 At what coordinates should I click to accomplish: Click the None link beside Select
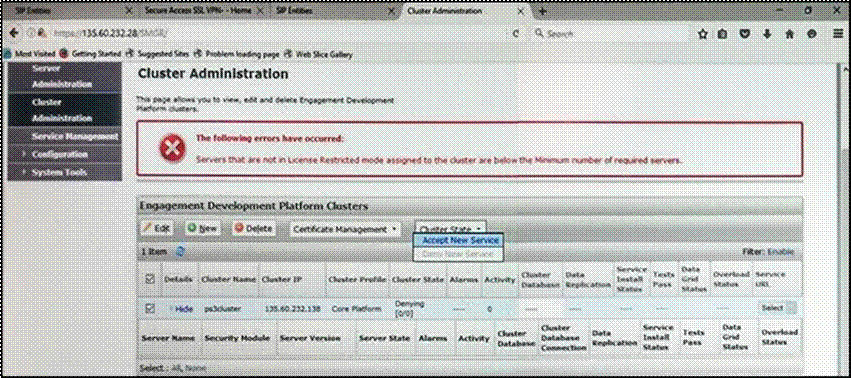coord(195,368)
